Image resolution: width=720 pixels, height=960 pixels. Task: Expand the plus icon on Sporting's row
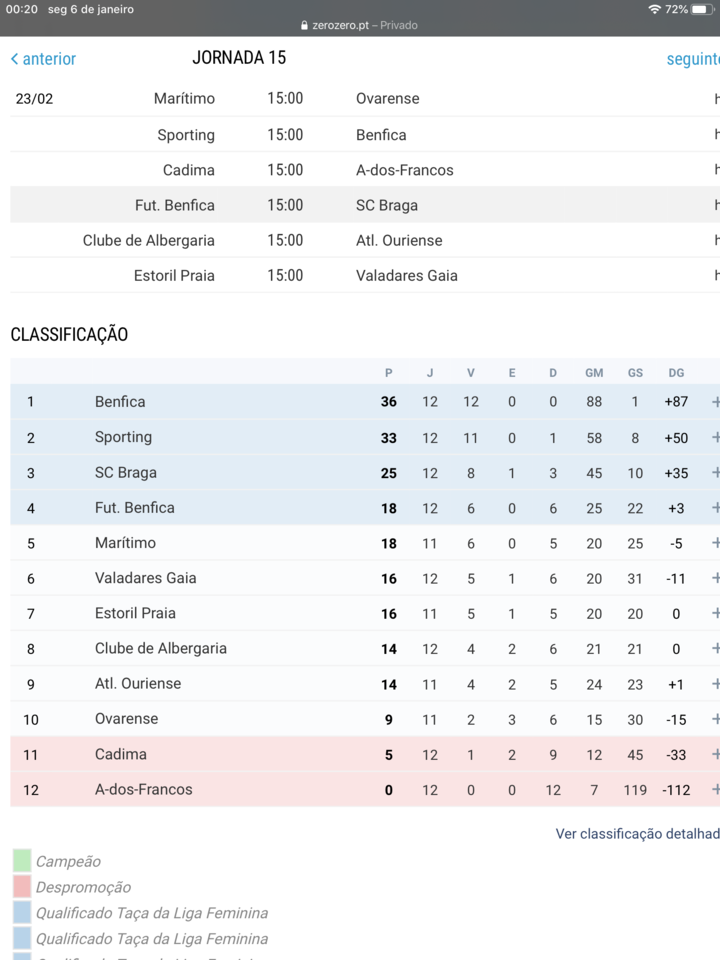tap(715, 437)
